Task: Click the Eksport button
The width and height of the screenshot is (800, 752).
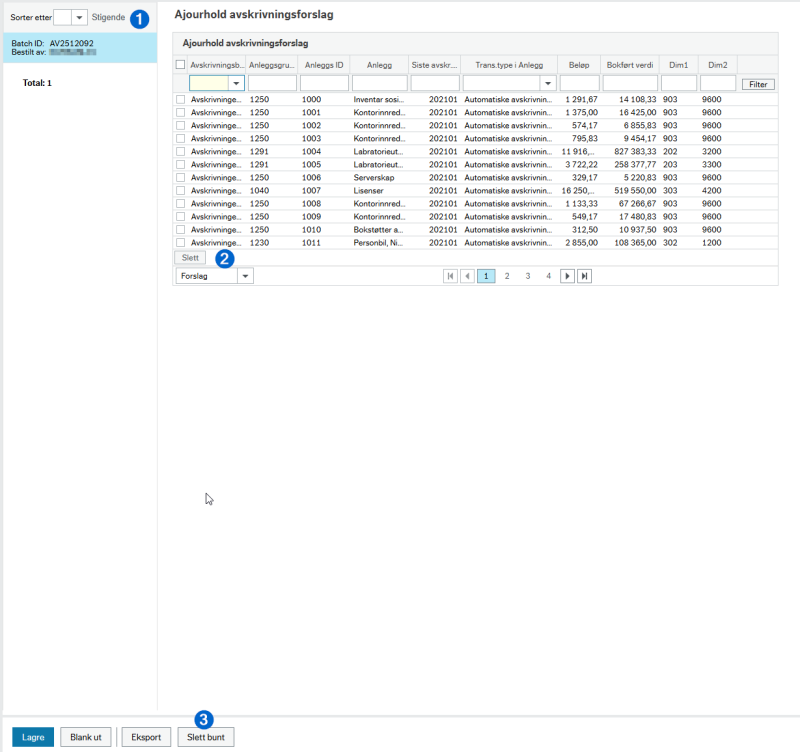Action: pyautogui.click(x=146, y=737)
